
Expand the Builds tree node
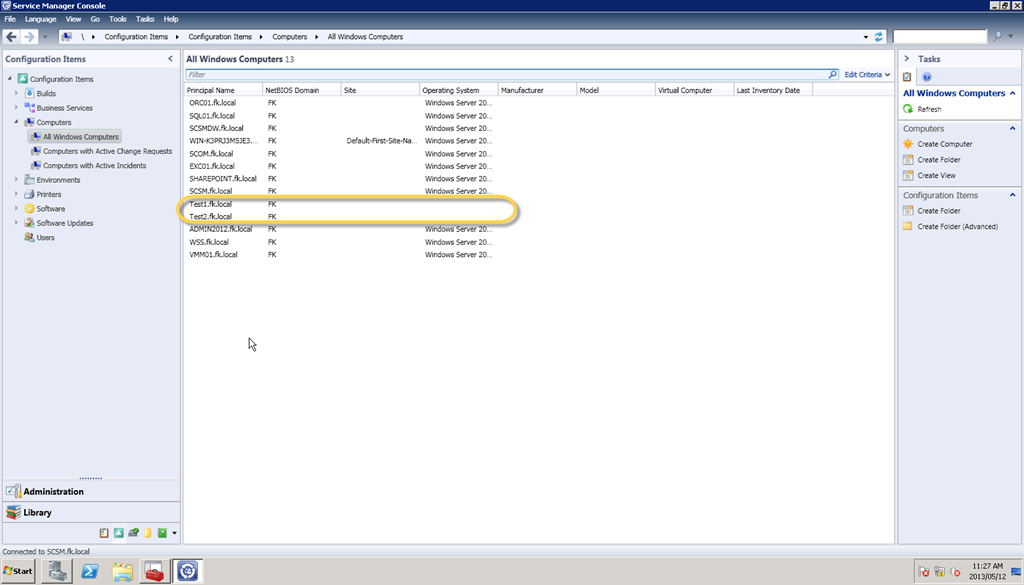16,94
